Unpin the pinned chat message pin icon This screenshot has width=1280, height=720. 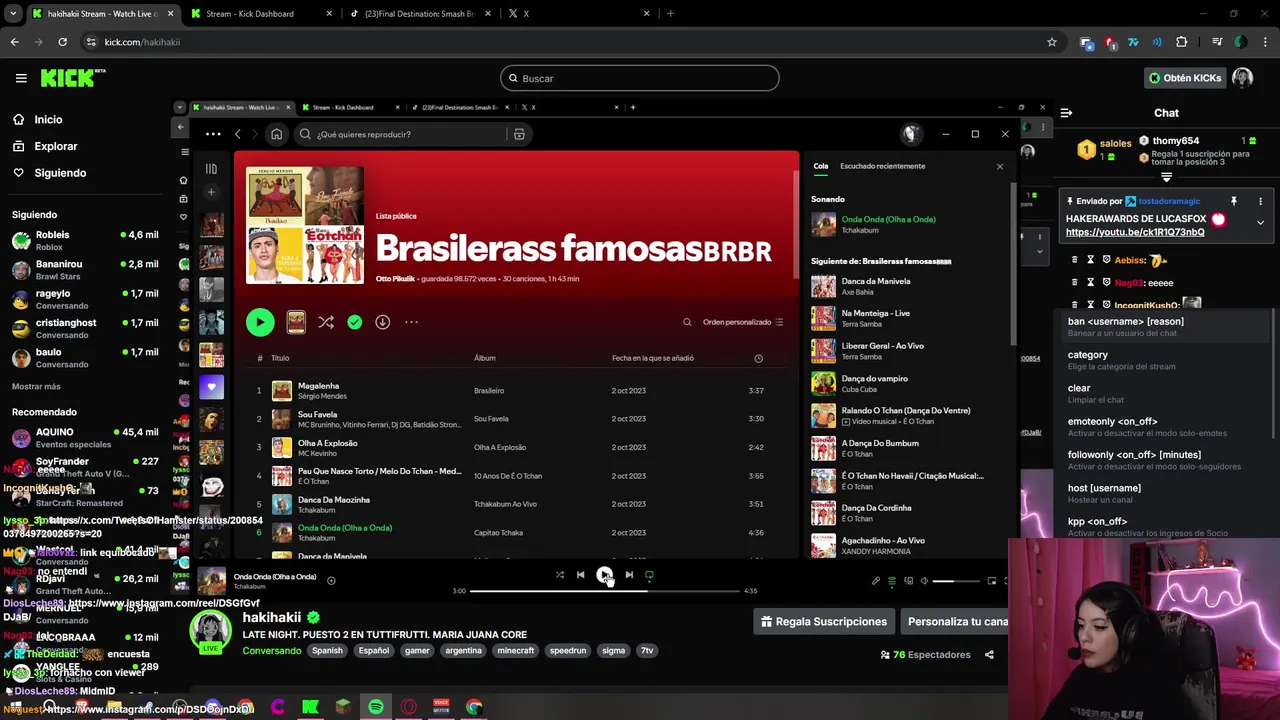click(x=1234, y=201)
